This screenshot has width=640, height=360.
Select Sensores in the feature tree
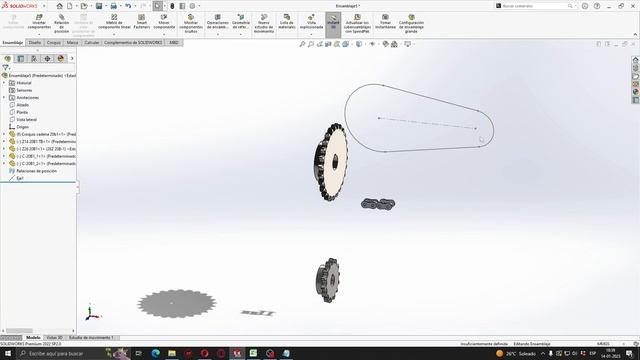click(x=24, y=90)
